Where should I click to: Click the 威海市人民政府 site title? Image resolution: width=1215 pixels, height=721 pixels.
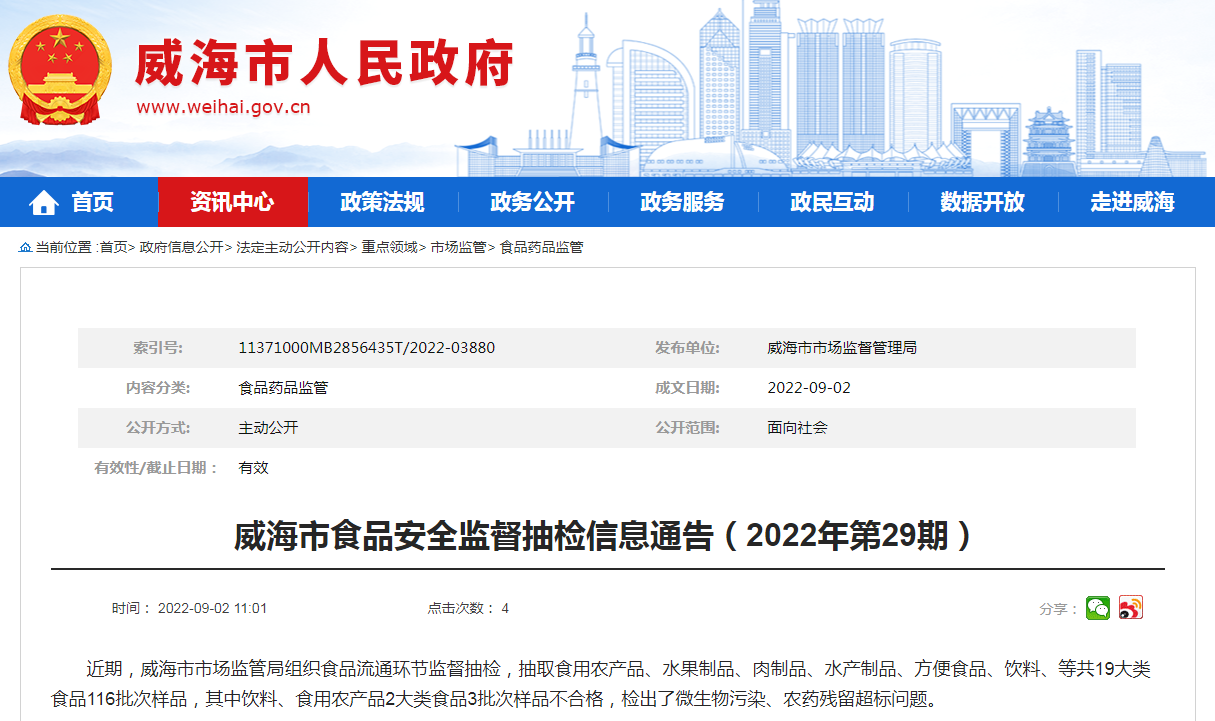point(324,64)
